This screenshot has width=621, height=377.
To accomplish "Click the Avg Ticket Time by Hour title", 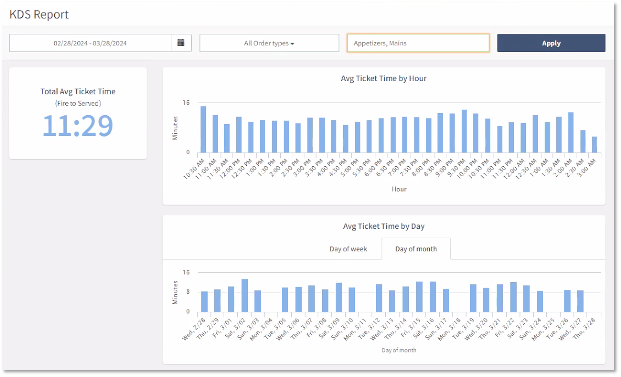I will point(383,78).
